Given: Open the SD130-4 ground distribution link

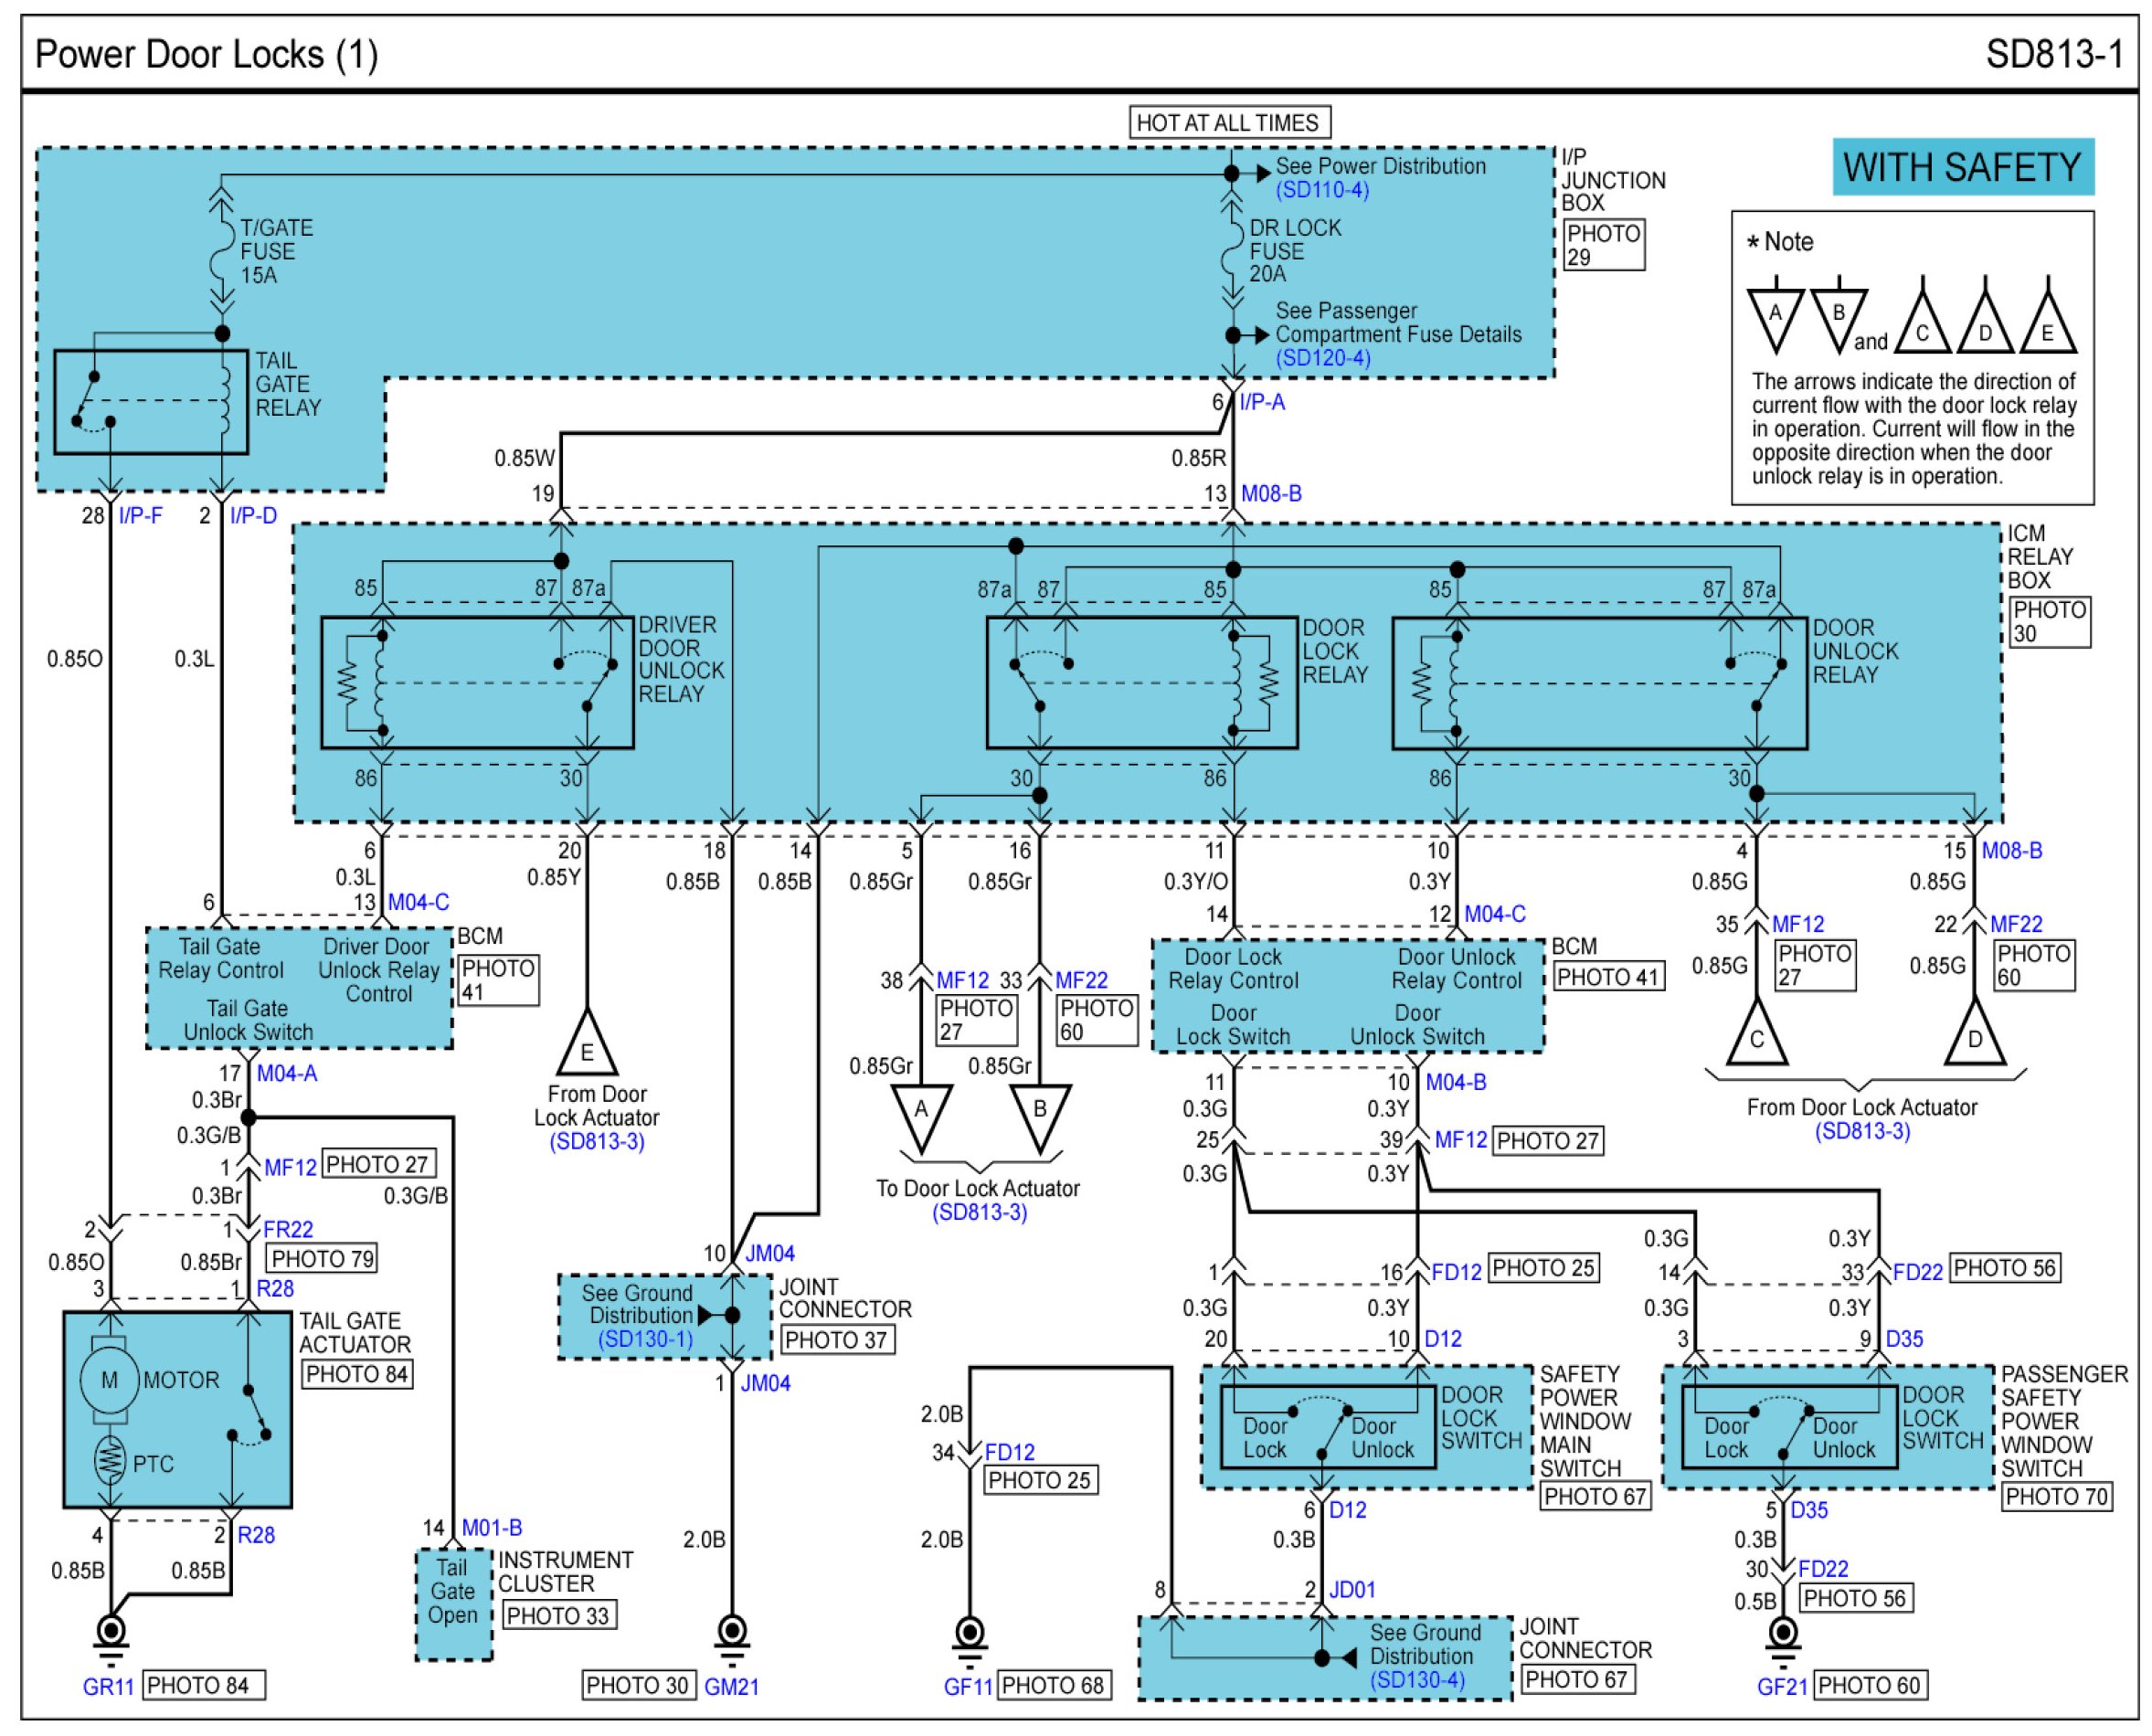Looking at the screenshot, I should [x=1417, y=1679].
